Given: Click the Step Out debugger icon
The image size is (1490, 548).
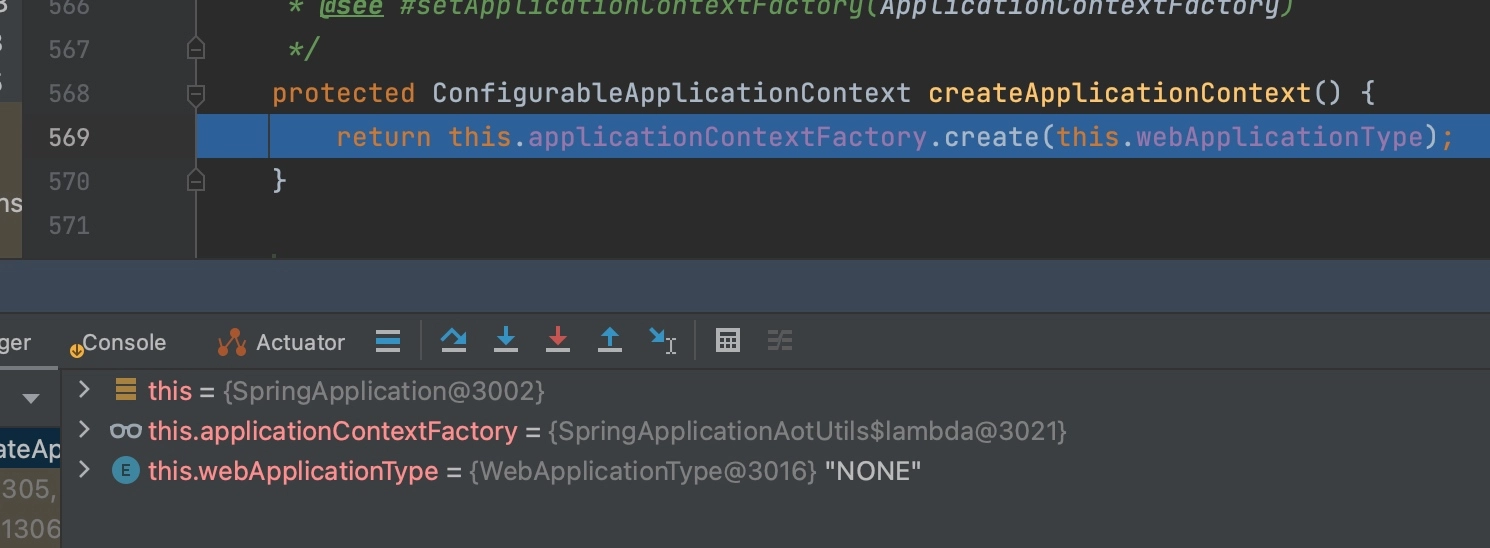Looking at the screenshot, I should [x=610, y=341].
